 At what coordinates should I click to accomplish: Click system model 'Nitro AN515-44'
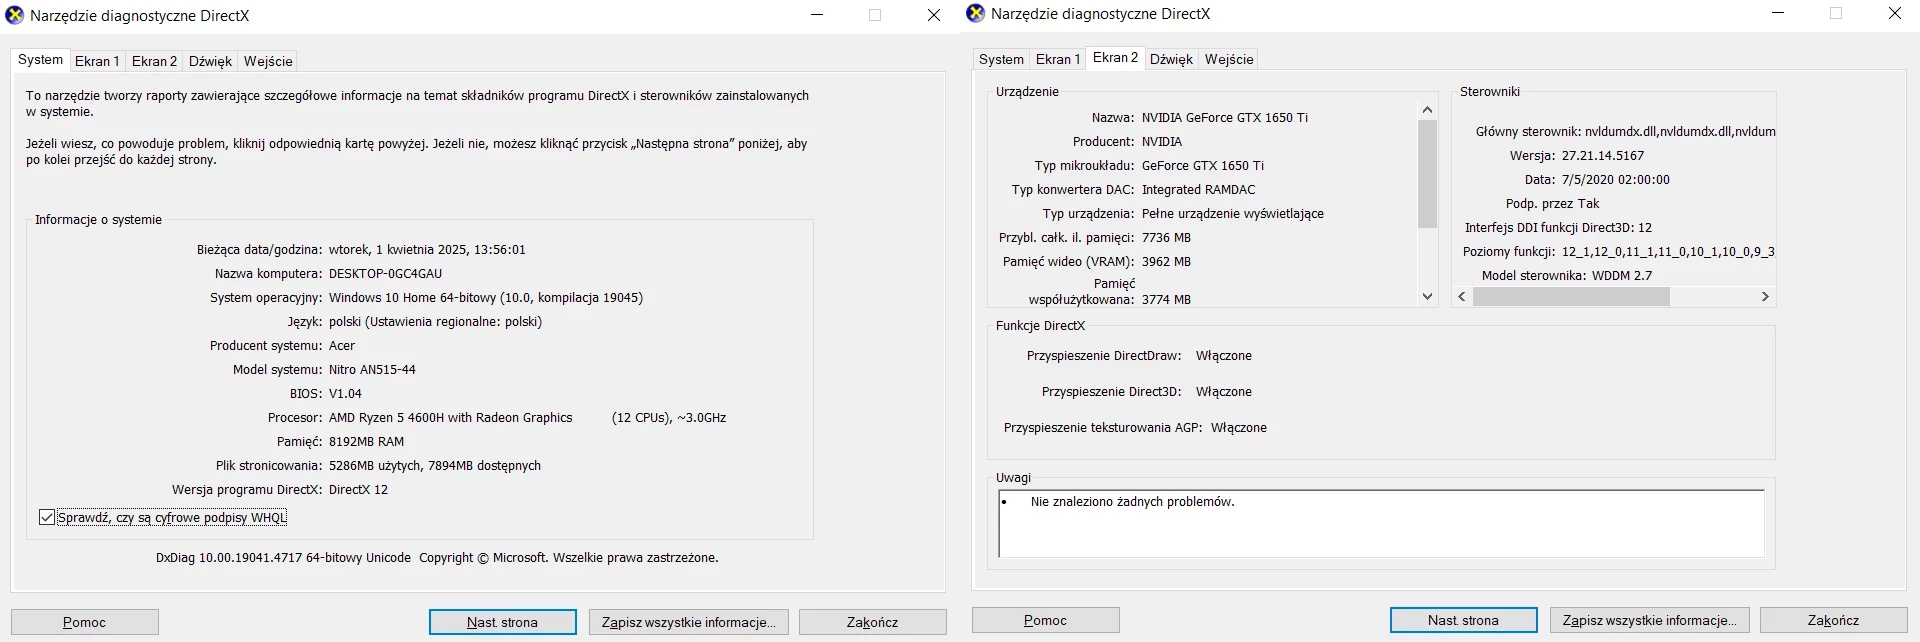coord(372,369)
